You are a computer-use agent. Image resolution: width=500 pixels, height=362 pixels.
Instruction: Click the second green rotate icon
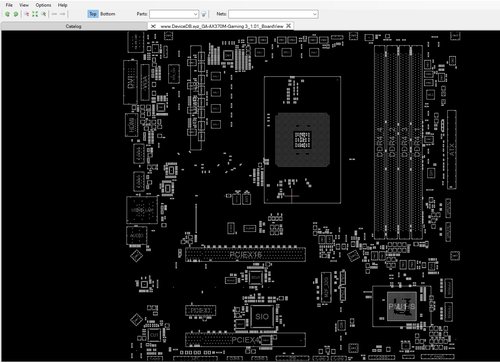tap(16, 14)
